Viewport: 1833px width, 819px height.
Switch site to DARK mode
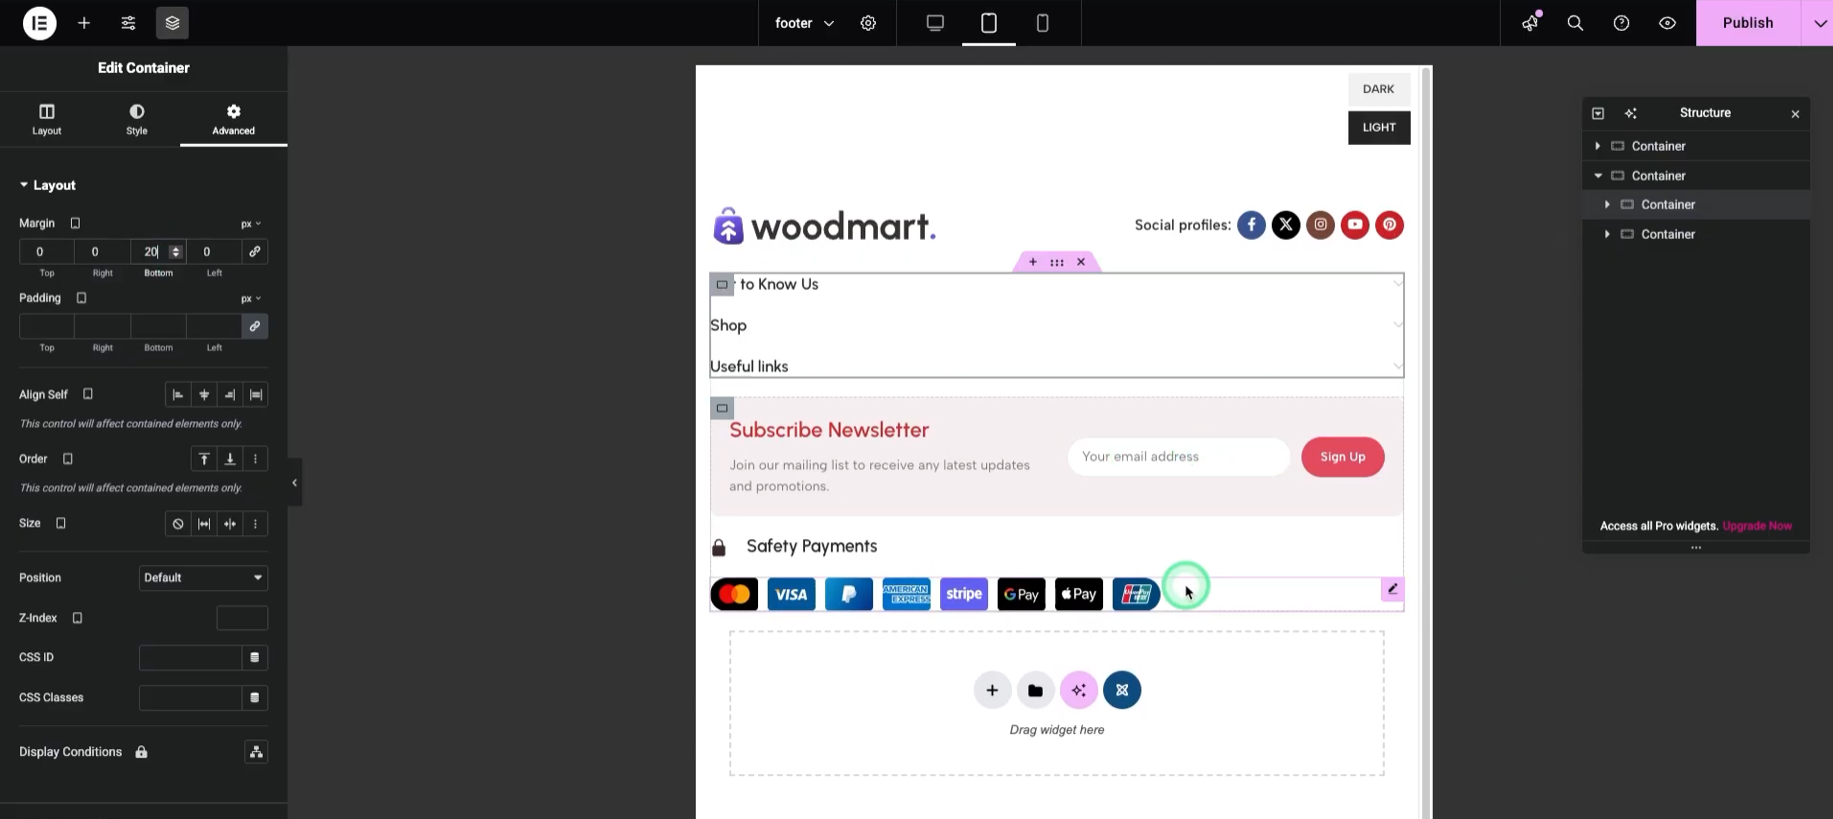[x=1379, y=89]
